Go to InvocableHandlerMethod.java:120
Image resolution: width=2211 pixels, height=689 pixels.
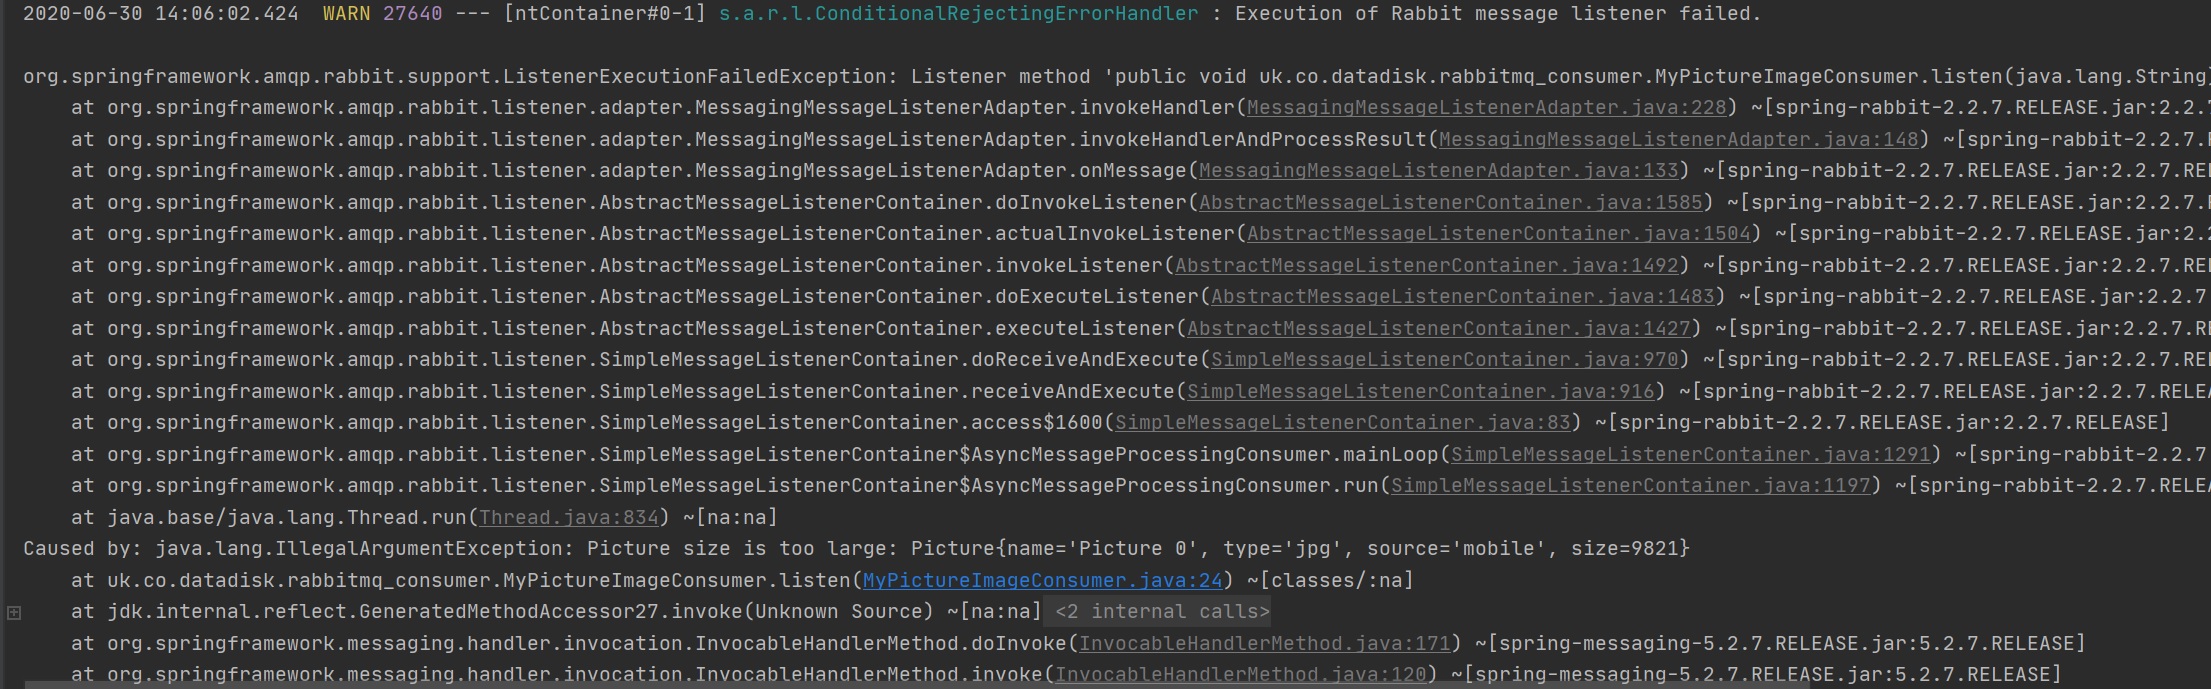tap(1240, 675)
